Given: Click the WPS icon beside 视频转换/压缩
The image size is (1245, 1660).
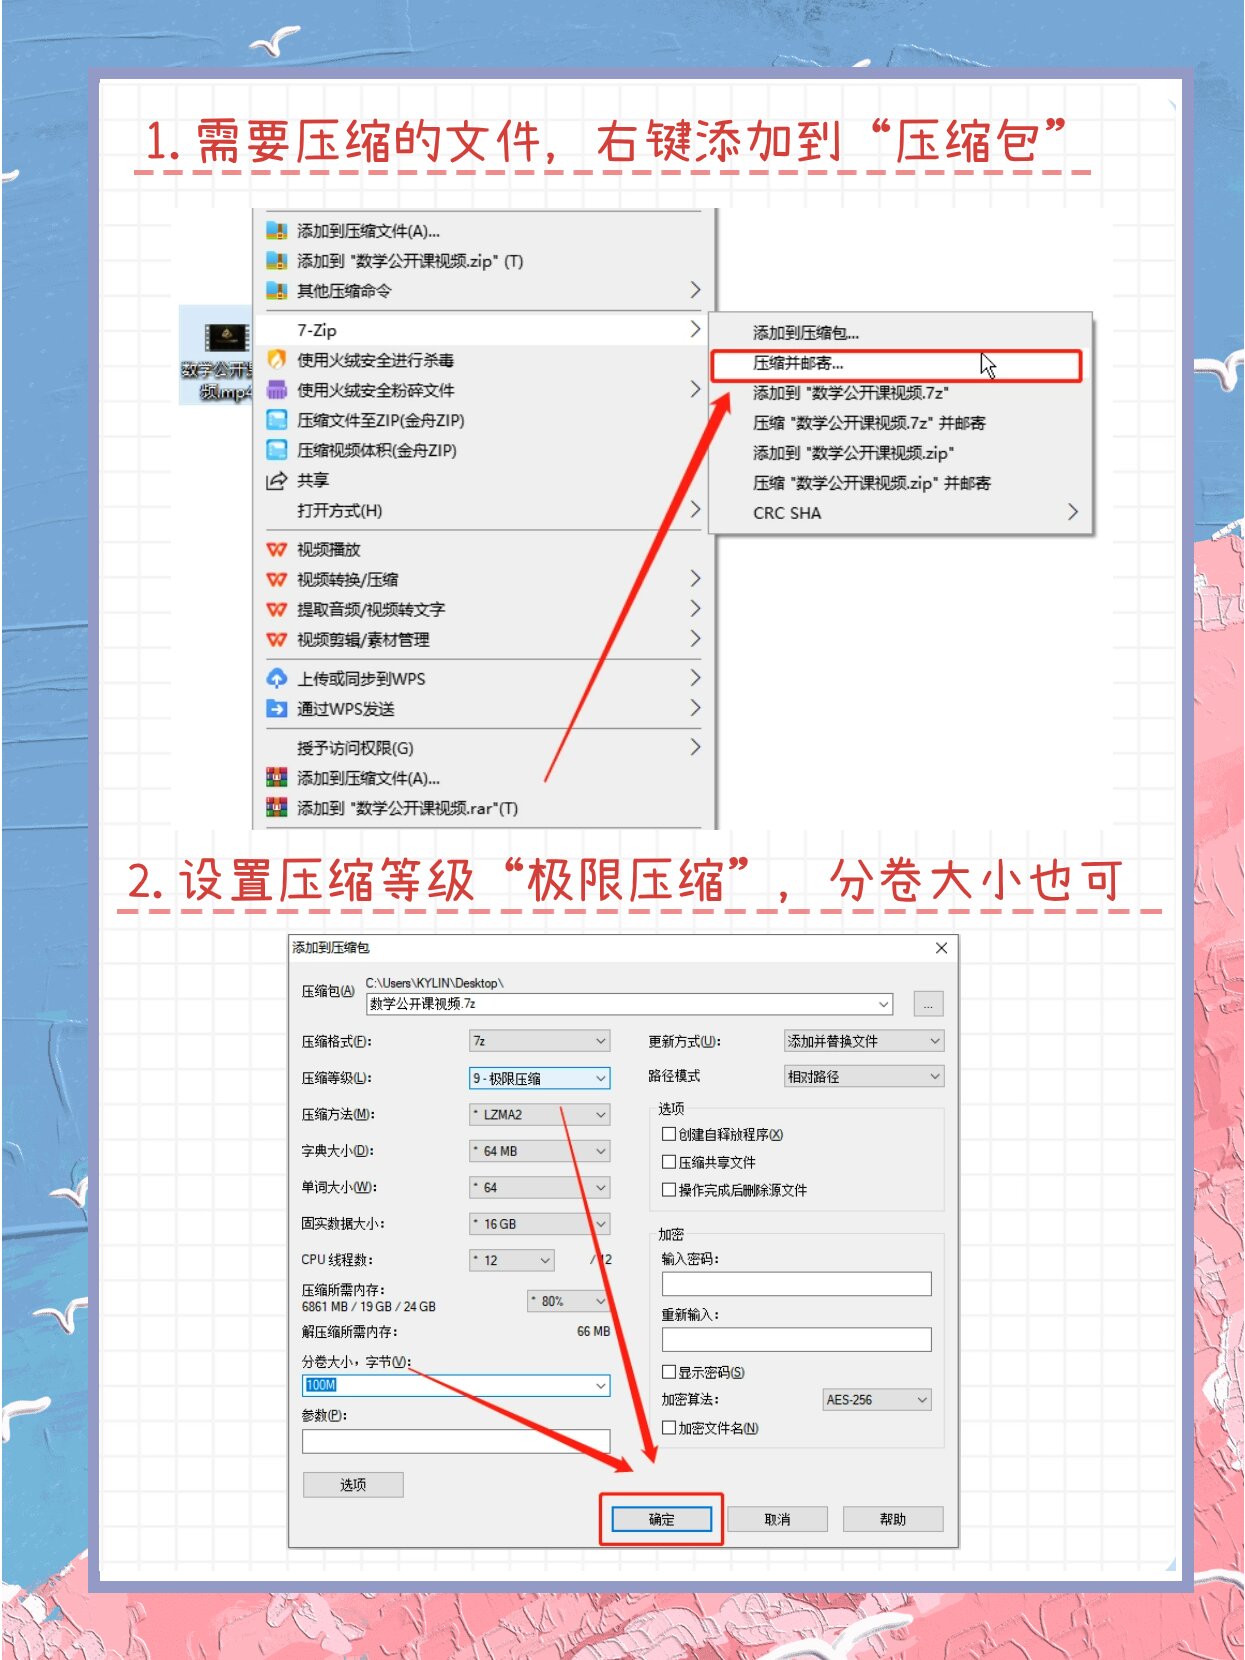Looking at the screenshot, I should [276, 579].
